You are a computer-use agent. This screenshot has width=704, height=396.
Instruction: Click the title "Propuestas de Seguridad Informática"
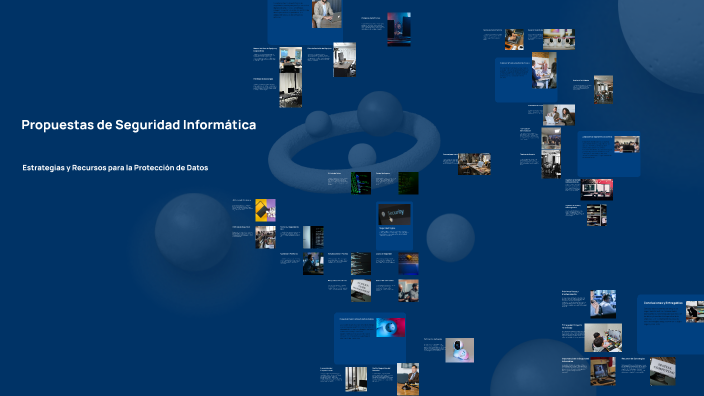[139, 125]
